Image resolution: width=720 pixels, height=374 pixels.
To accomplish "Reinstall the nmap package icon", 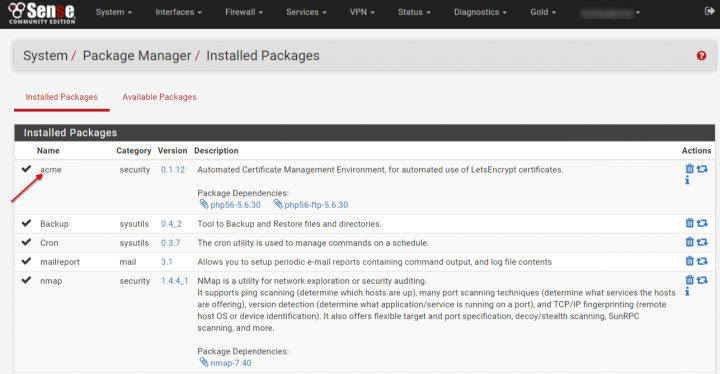I will coord(702,280).
